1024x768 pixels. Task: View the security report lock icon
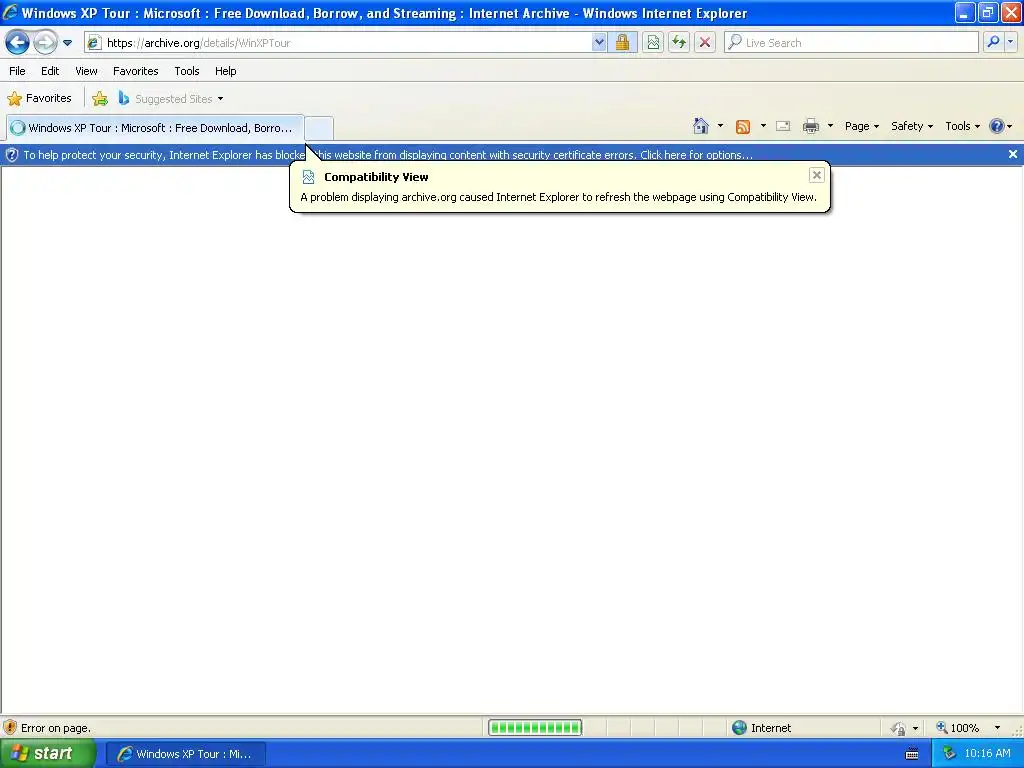622,43
